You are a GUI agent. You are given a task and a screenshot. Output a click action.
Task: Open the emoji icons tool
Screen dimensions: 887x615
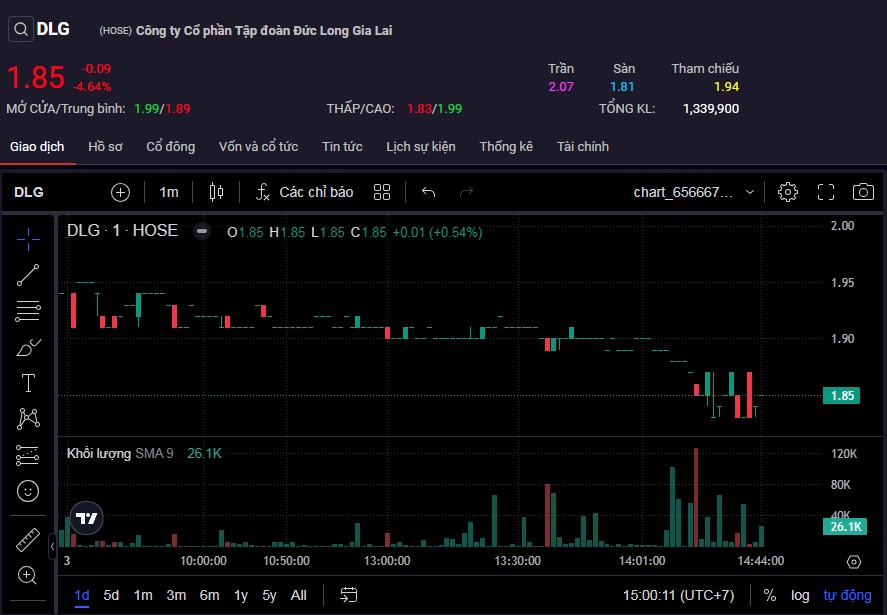click(28, 491)
